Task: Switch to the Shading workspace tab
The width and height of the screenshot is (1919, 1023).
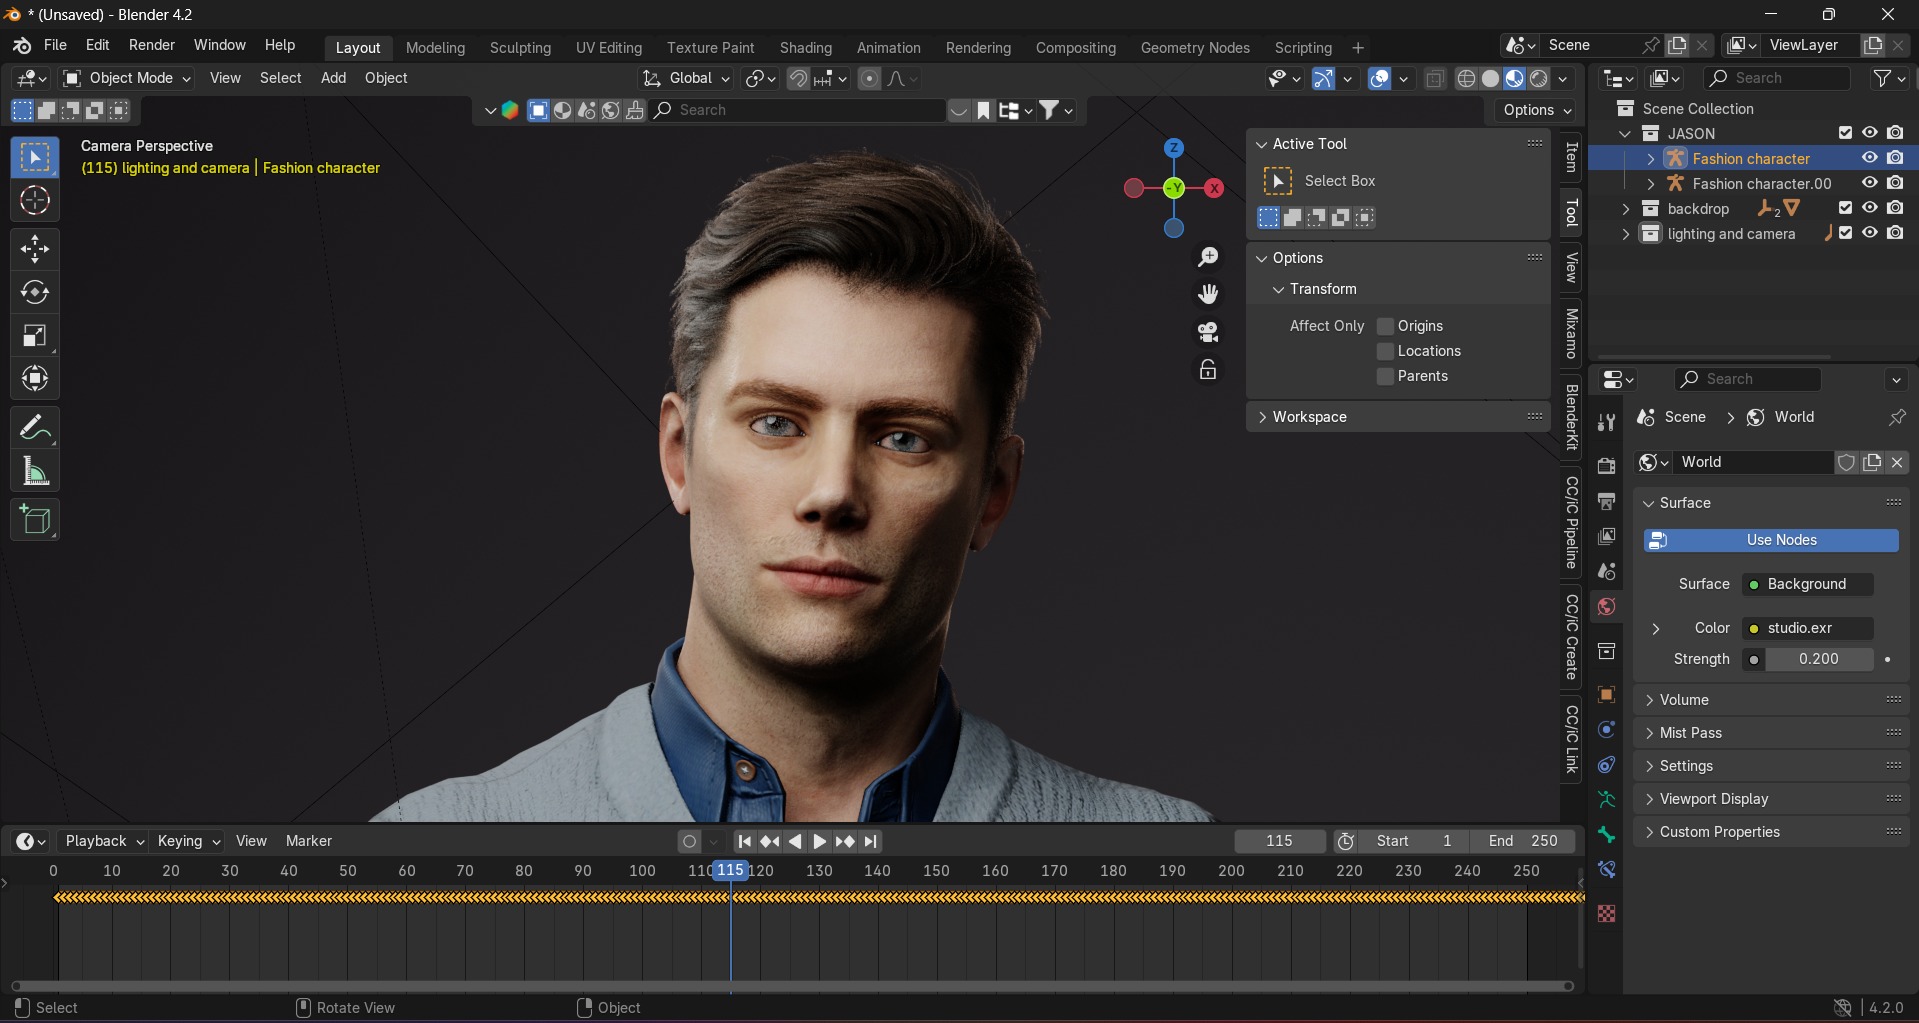Action: tap(806, 48)
